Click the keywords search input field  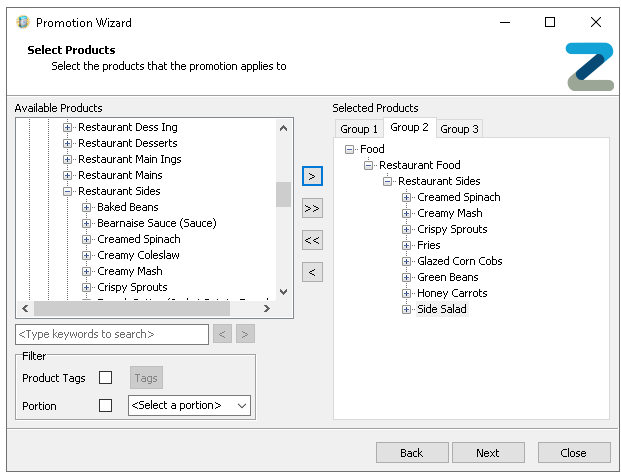coord(112,334)
